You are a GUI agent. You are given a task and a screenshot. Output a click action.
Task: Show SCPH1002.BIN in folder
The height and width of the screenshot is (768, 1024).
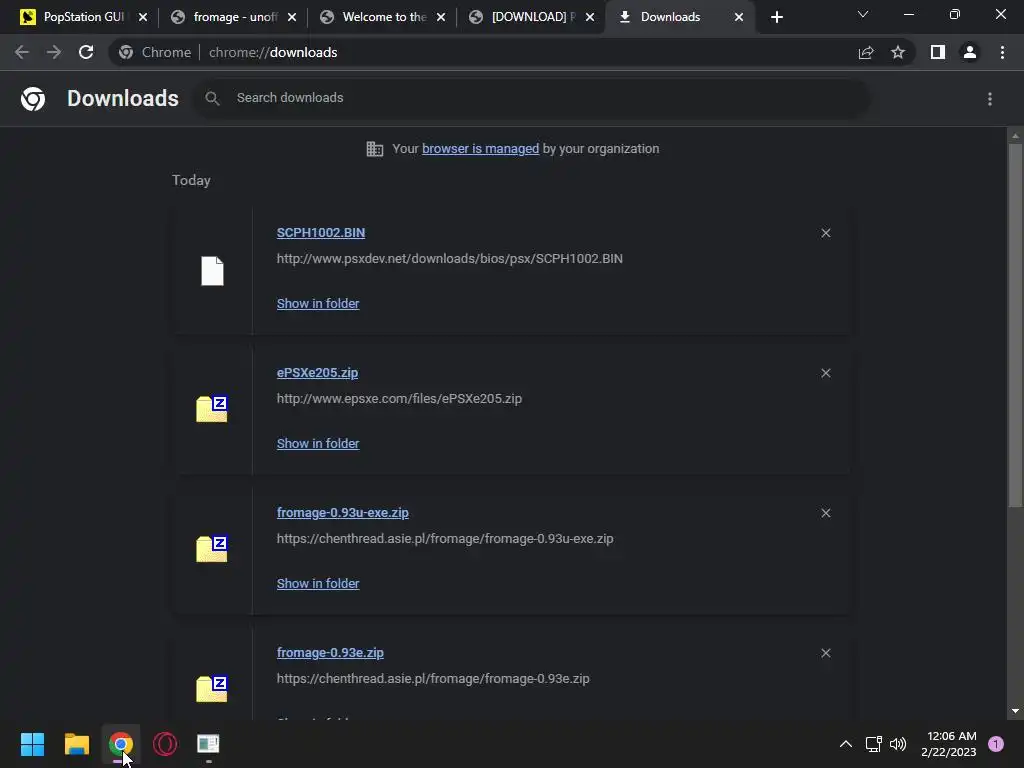(x=318, y=304)
